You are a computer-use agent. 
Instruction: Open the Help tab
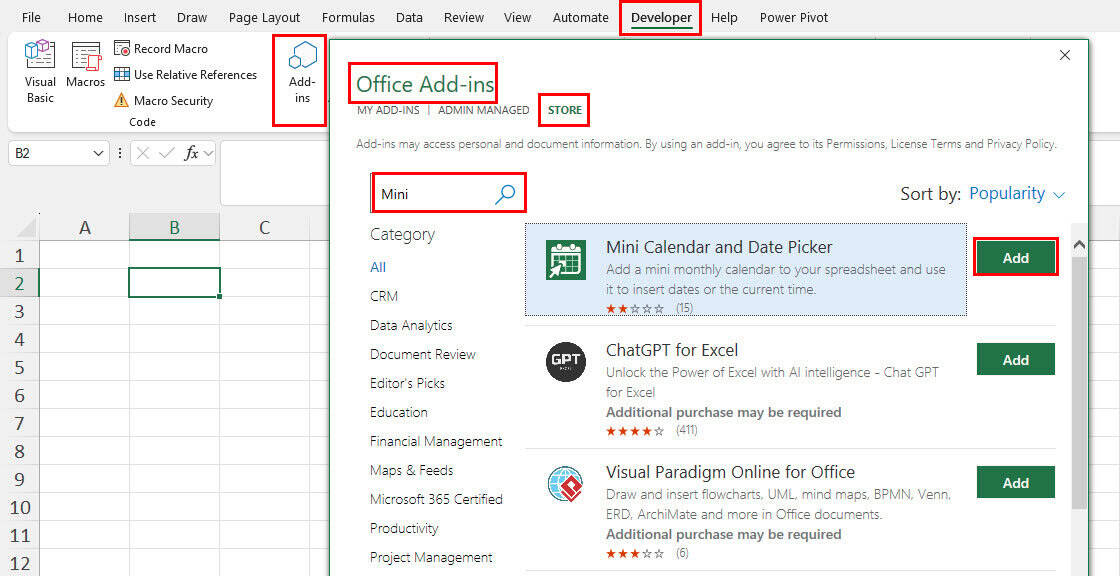[724, 18]
